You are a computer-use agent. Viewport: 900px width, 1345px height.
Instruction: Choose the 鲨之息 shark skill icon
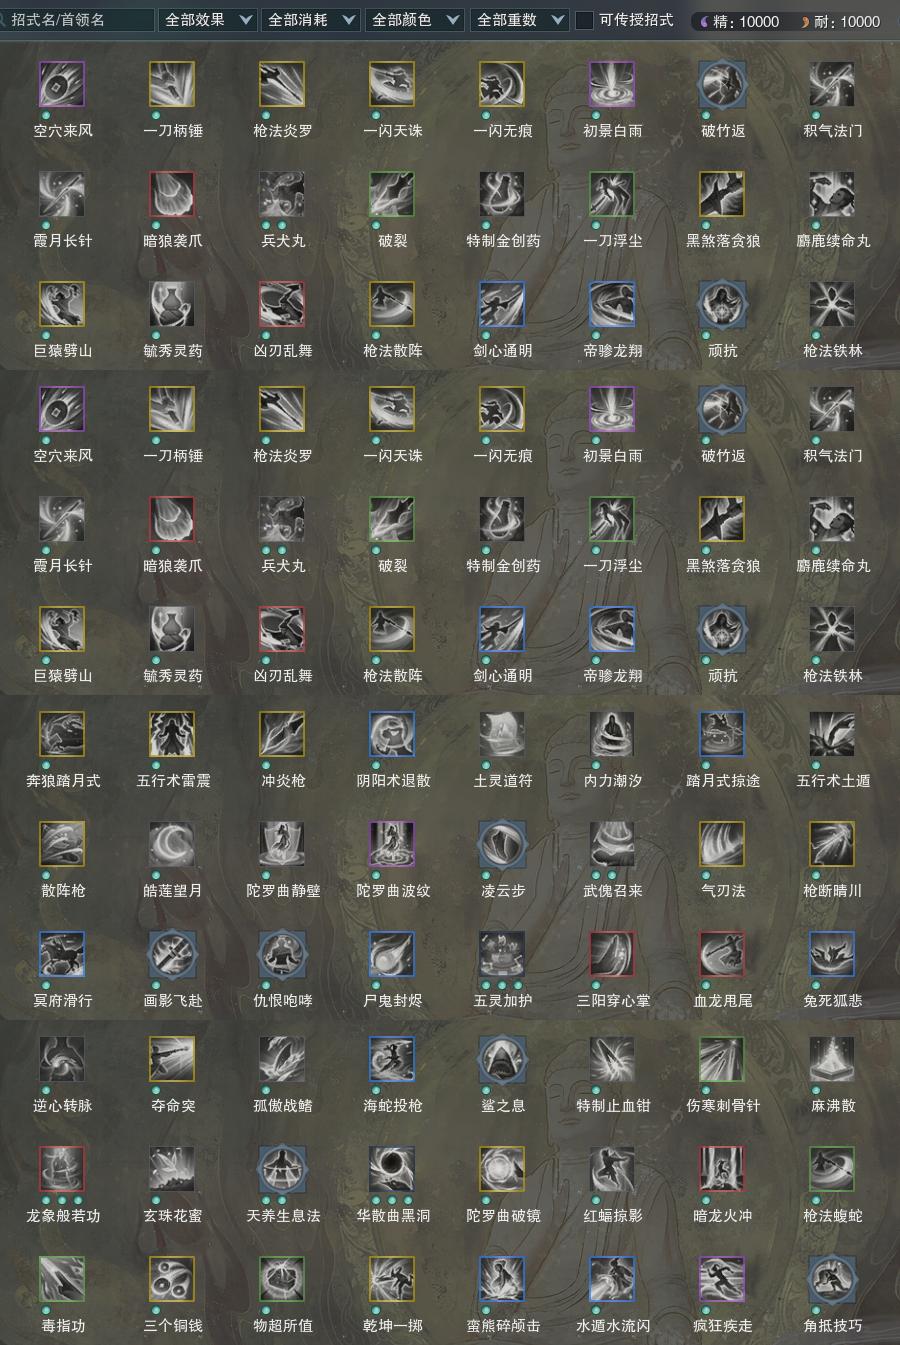pos(502,1059)
